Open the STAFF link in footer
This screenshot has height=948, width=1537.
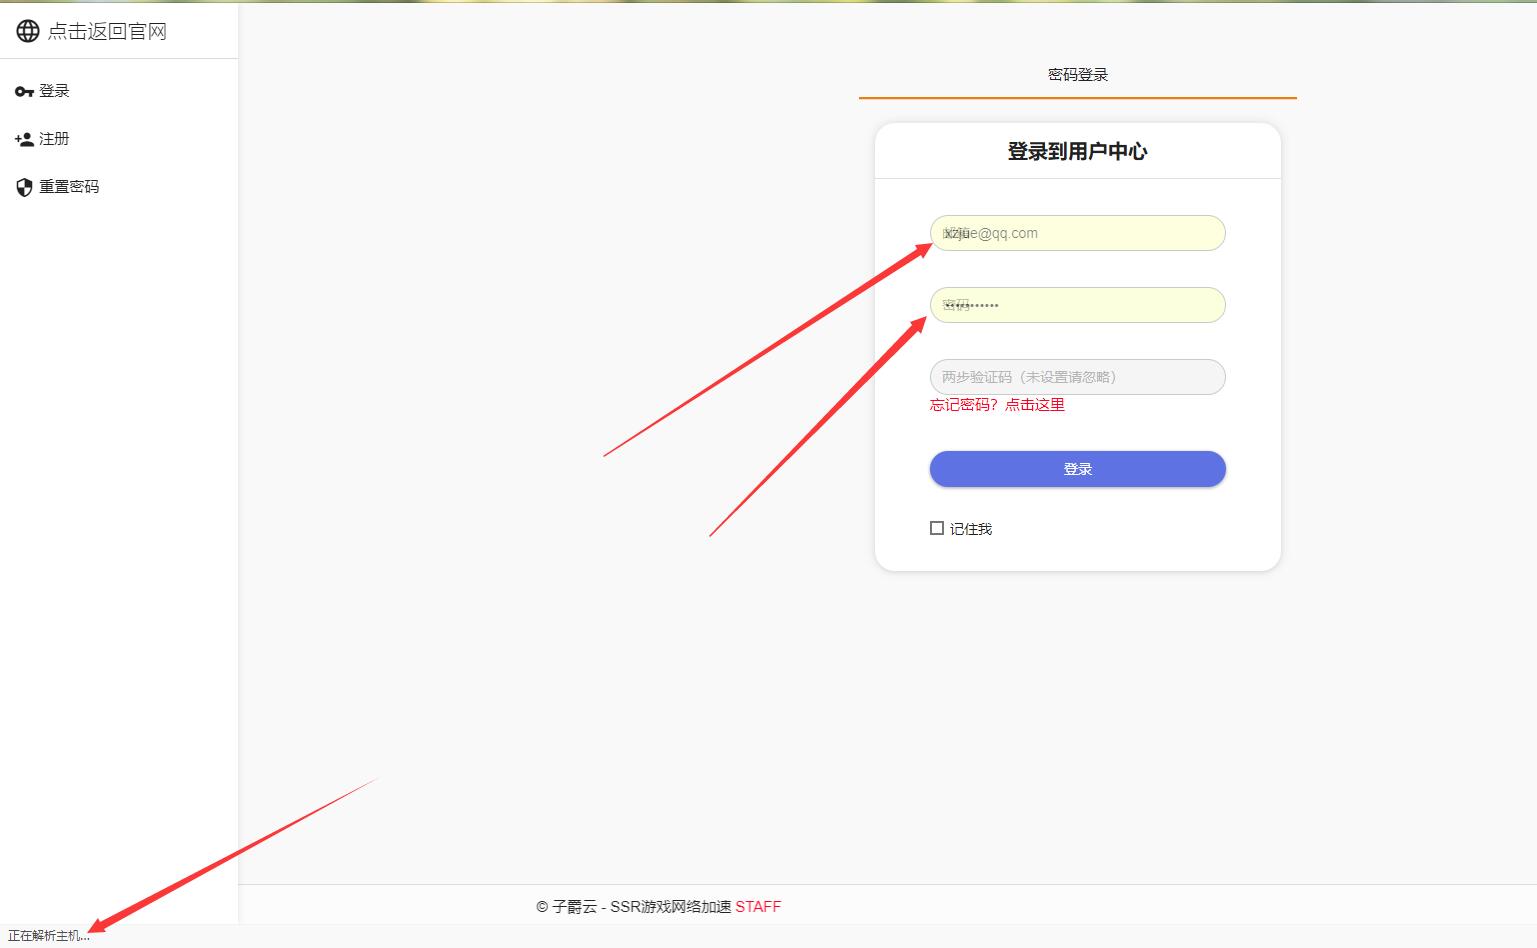[758, 907]
